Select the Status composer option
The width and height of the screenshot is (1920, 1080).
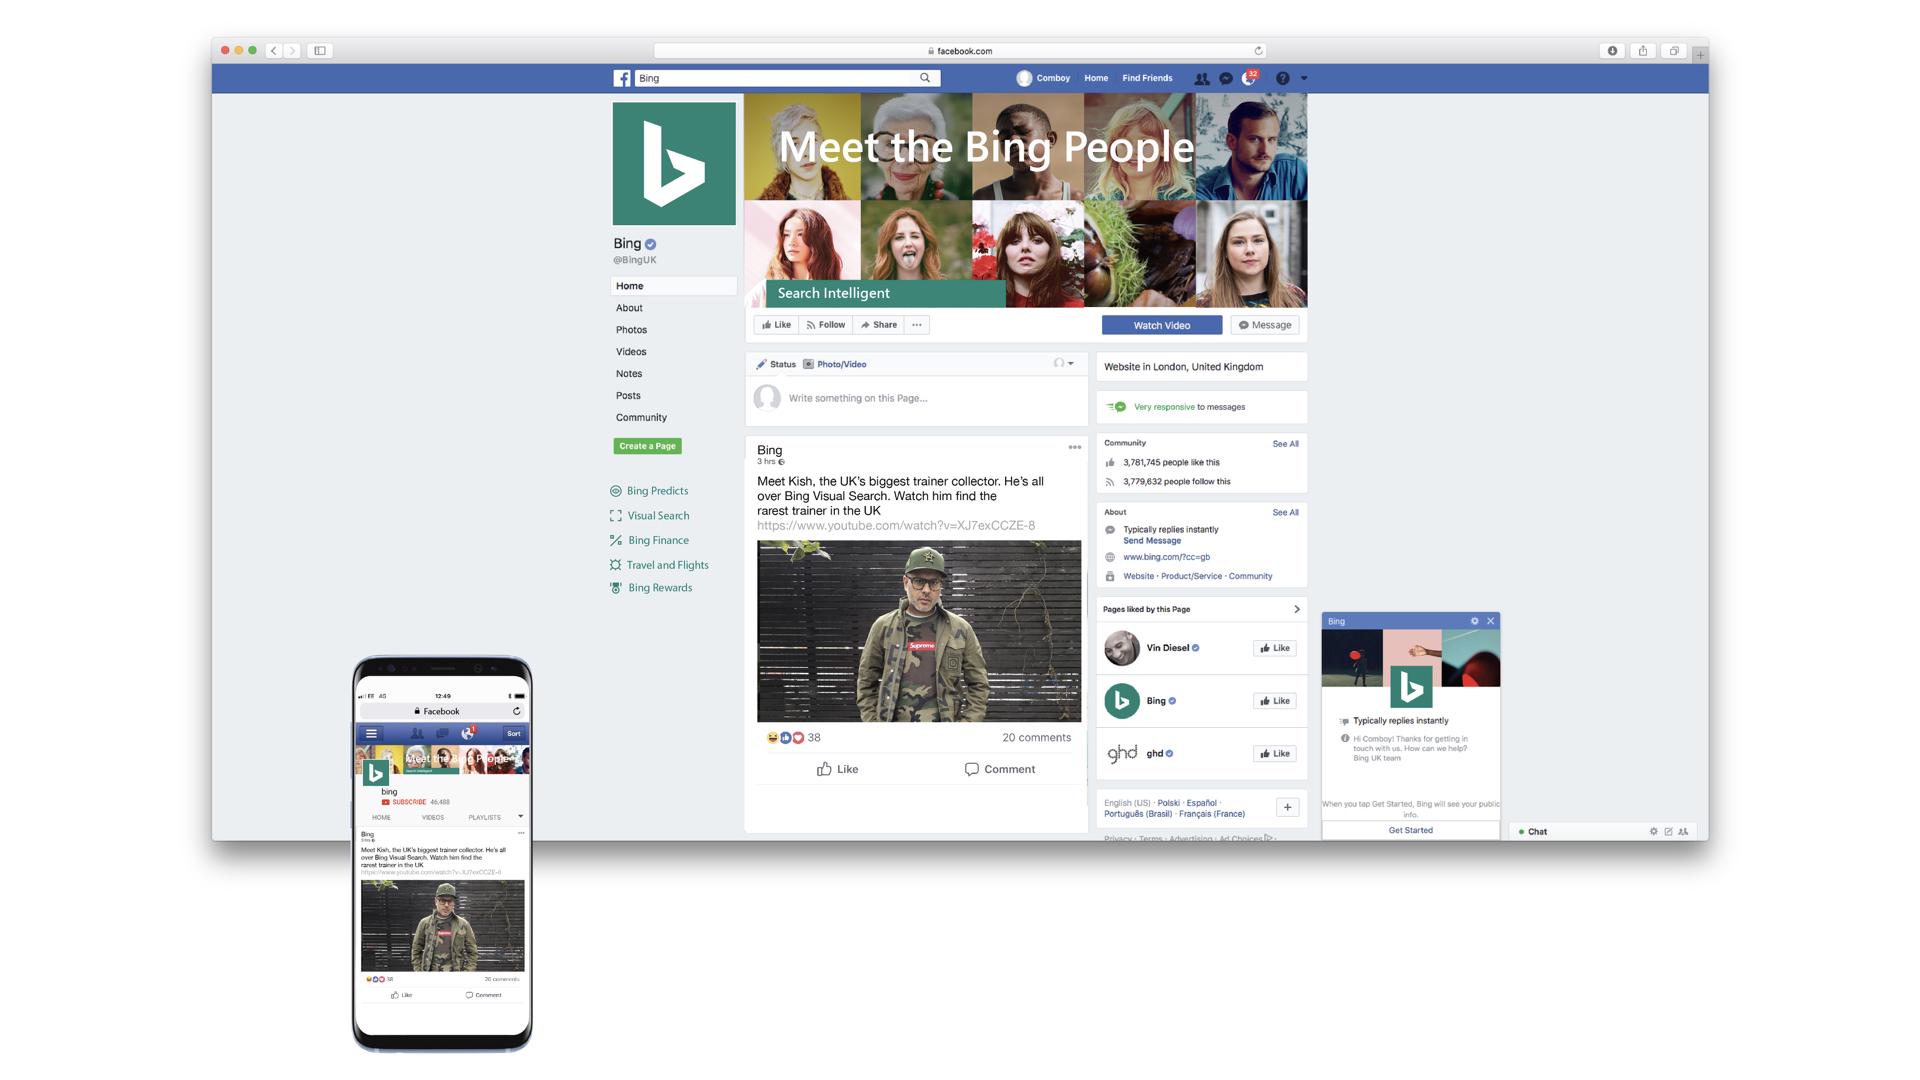(x=776, y=364)
